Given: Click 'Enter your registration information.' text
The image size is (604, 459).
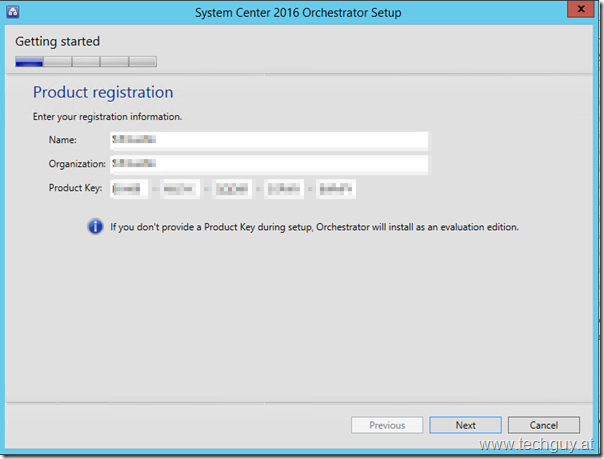Looking at the screenshot, I should [x=107, y=117].
